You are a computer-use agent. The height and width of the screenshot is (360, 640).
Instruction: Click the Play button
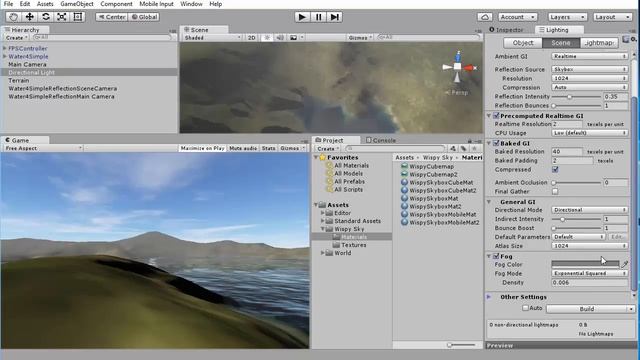click(302, 17)
